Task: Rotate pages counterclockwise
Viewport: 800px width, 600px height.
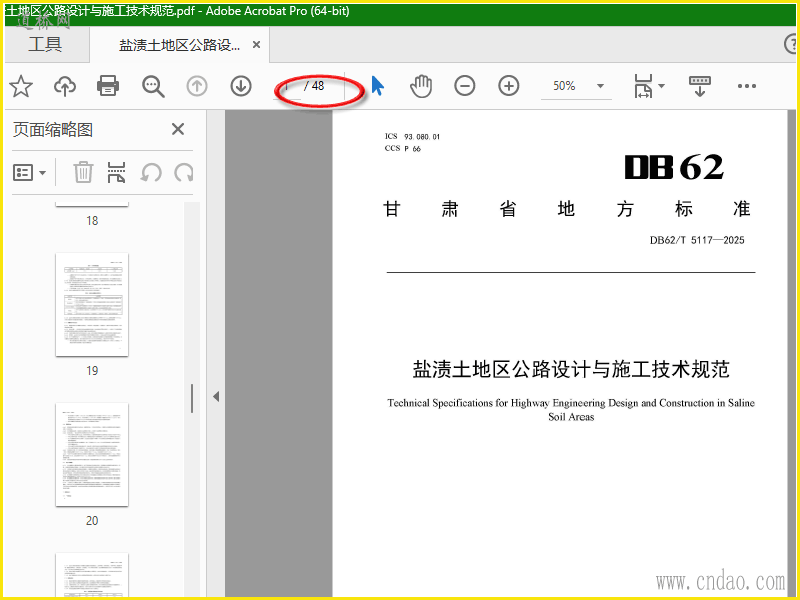Action: 151,172
